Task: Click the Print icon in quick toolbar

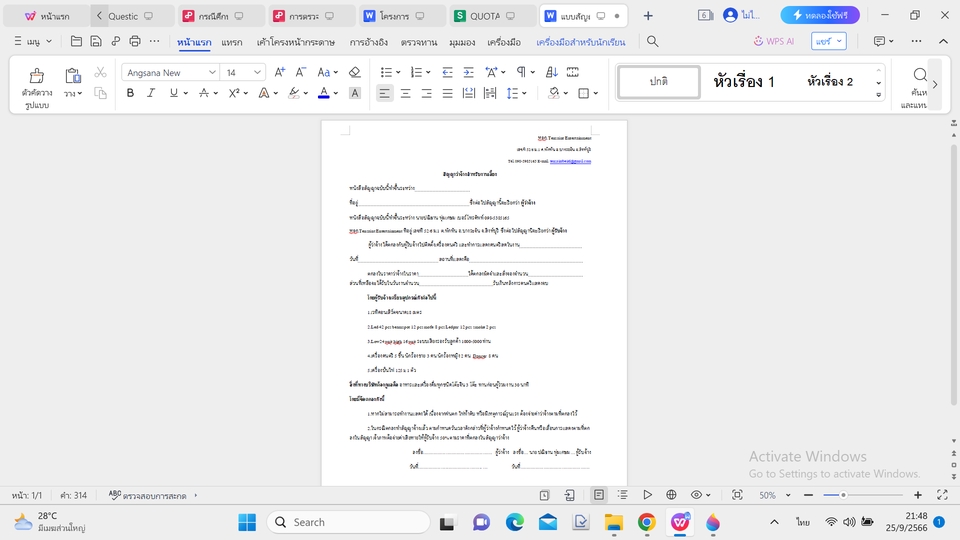Action: click(x=135, y=41)
